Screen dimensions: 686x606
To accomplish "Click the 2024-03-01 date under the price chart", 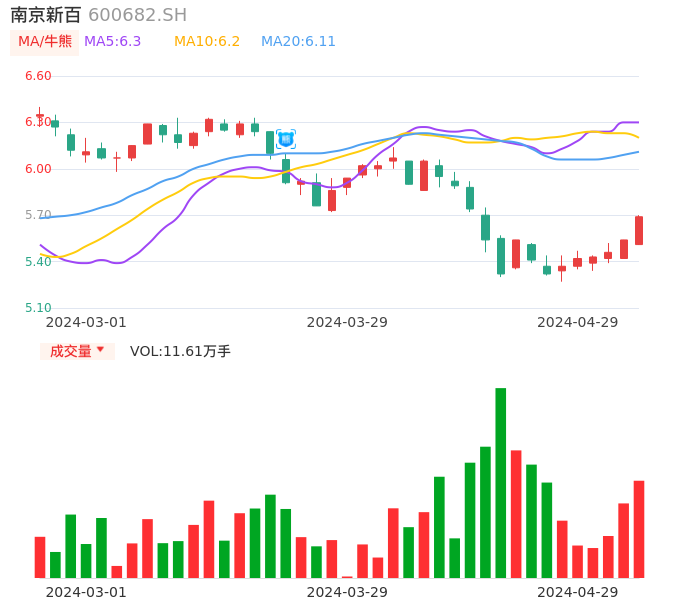I will tap(86, 322).
